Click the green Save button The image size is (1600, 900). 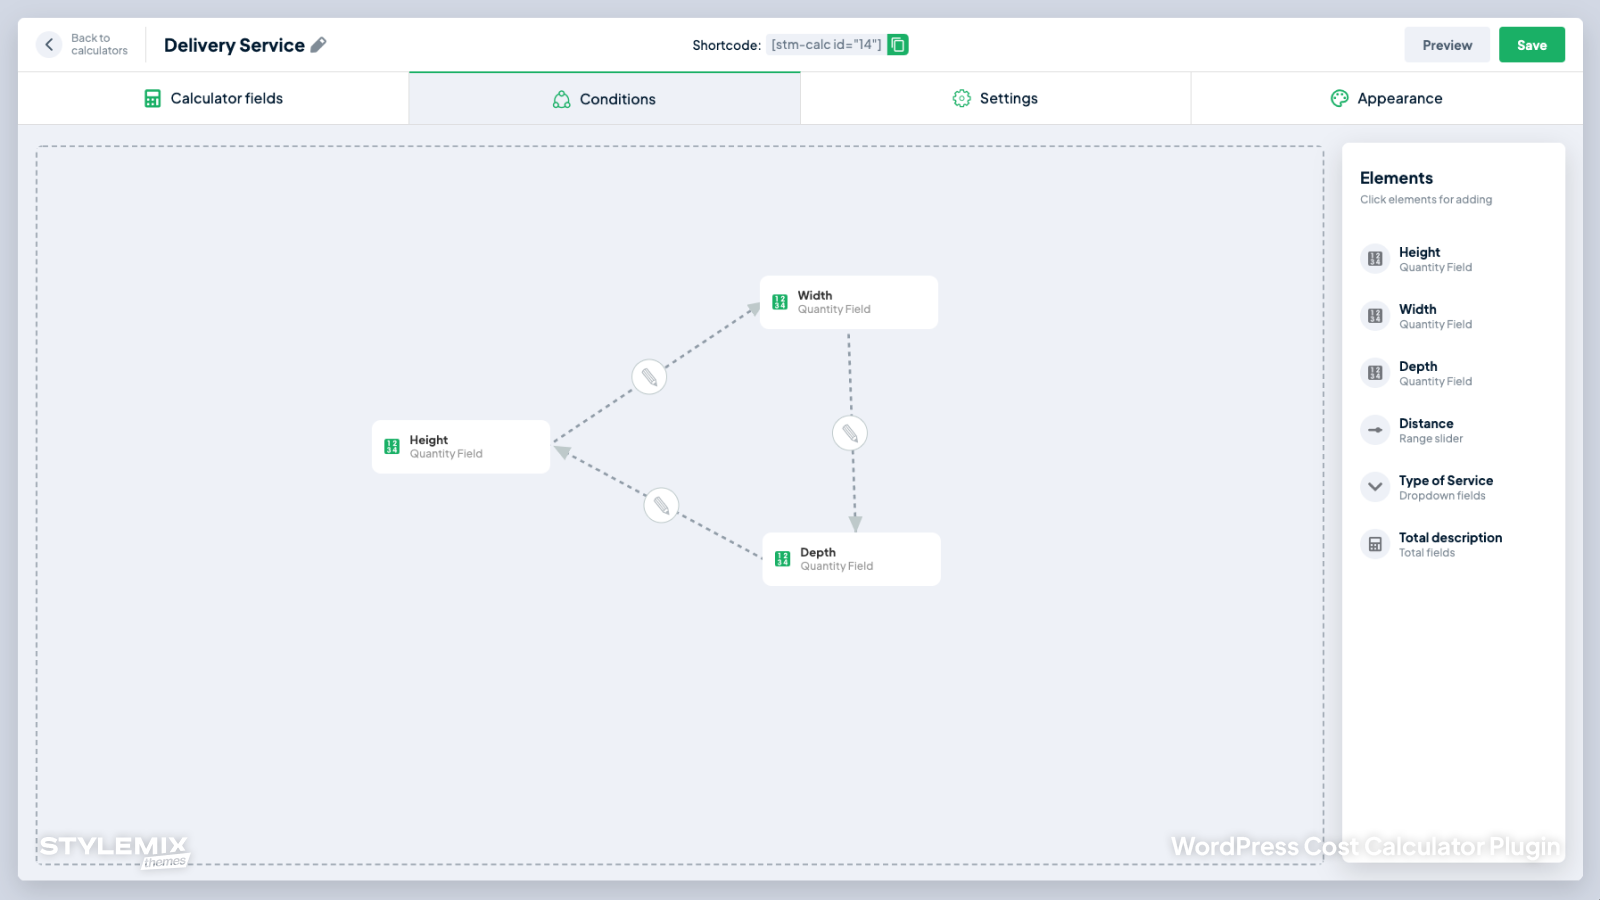tap(1532, 45)
